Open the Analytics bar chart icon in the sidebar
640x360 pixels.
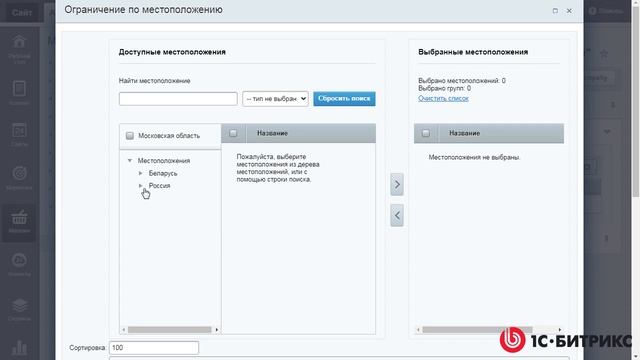[x=19, y=347]
